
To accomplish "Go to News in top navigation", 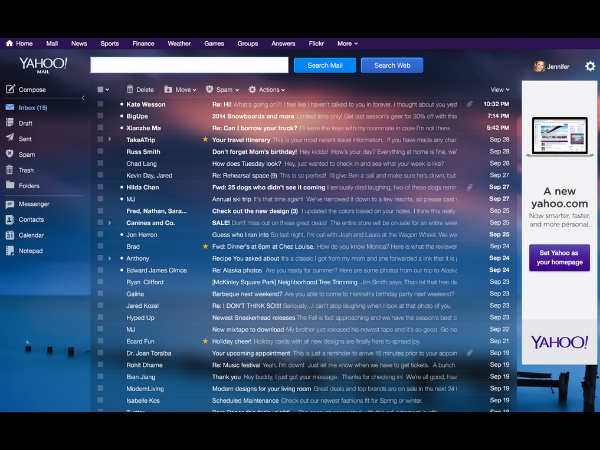I will 79,44.
